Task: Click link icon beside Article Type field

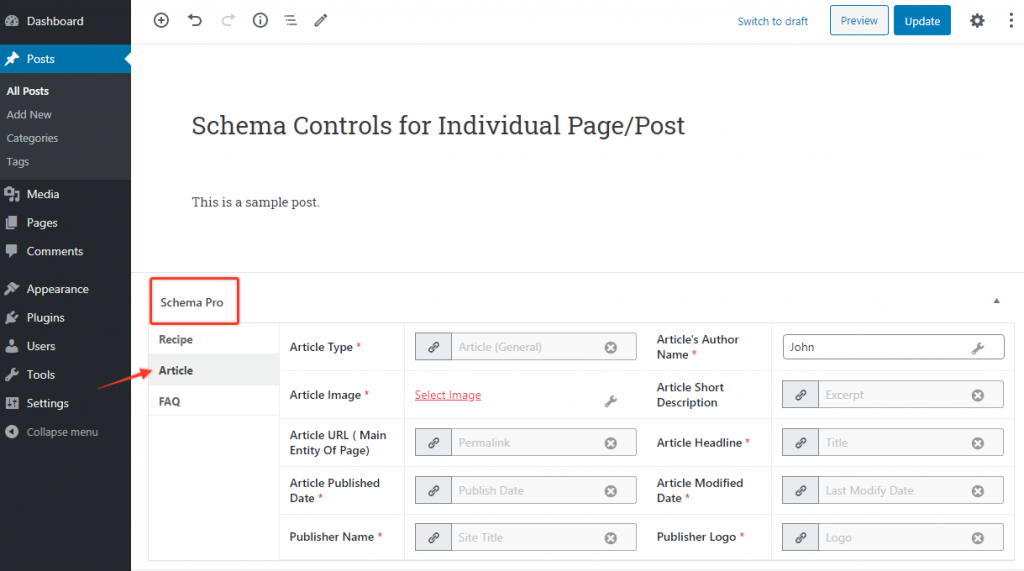Action: [434, 347]
